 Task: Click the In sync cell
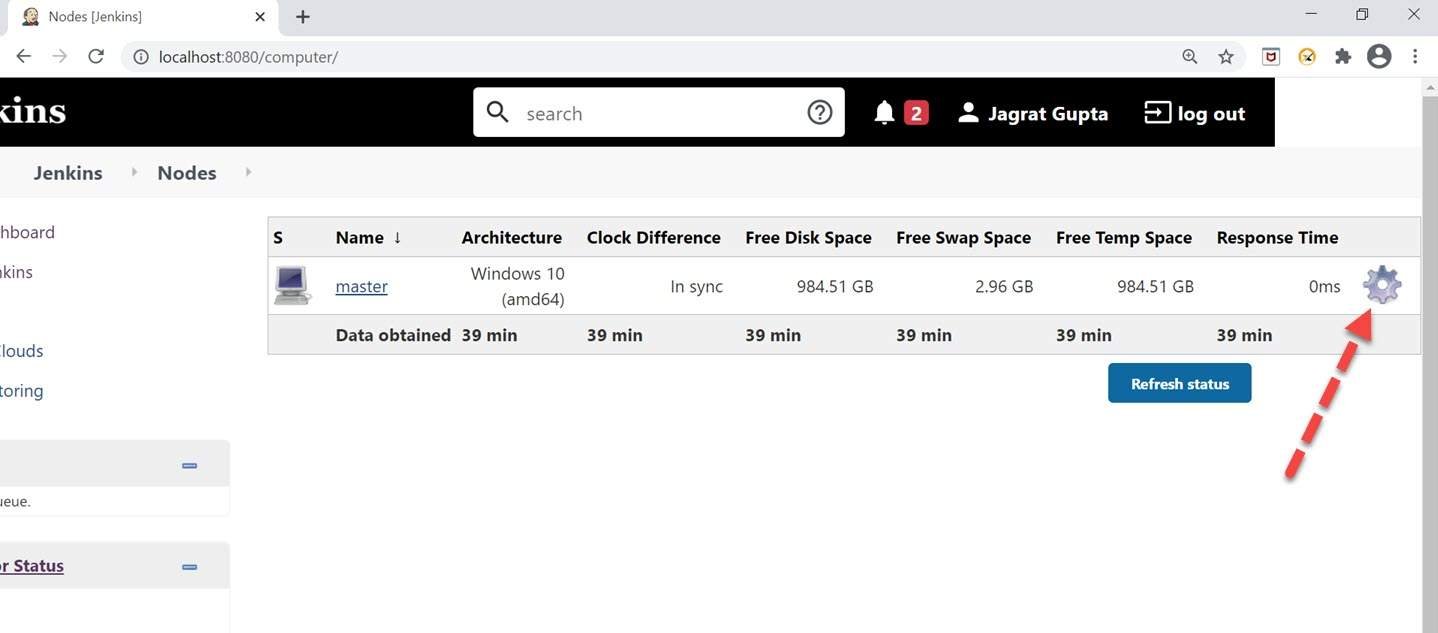coord(696,287)
